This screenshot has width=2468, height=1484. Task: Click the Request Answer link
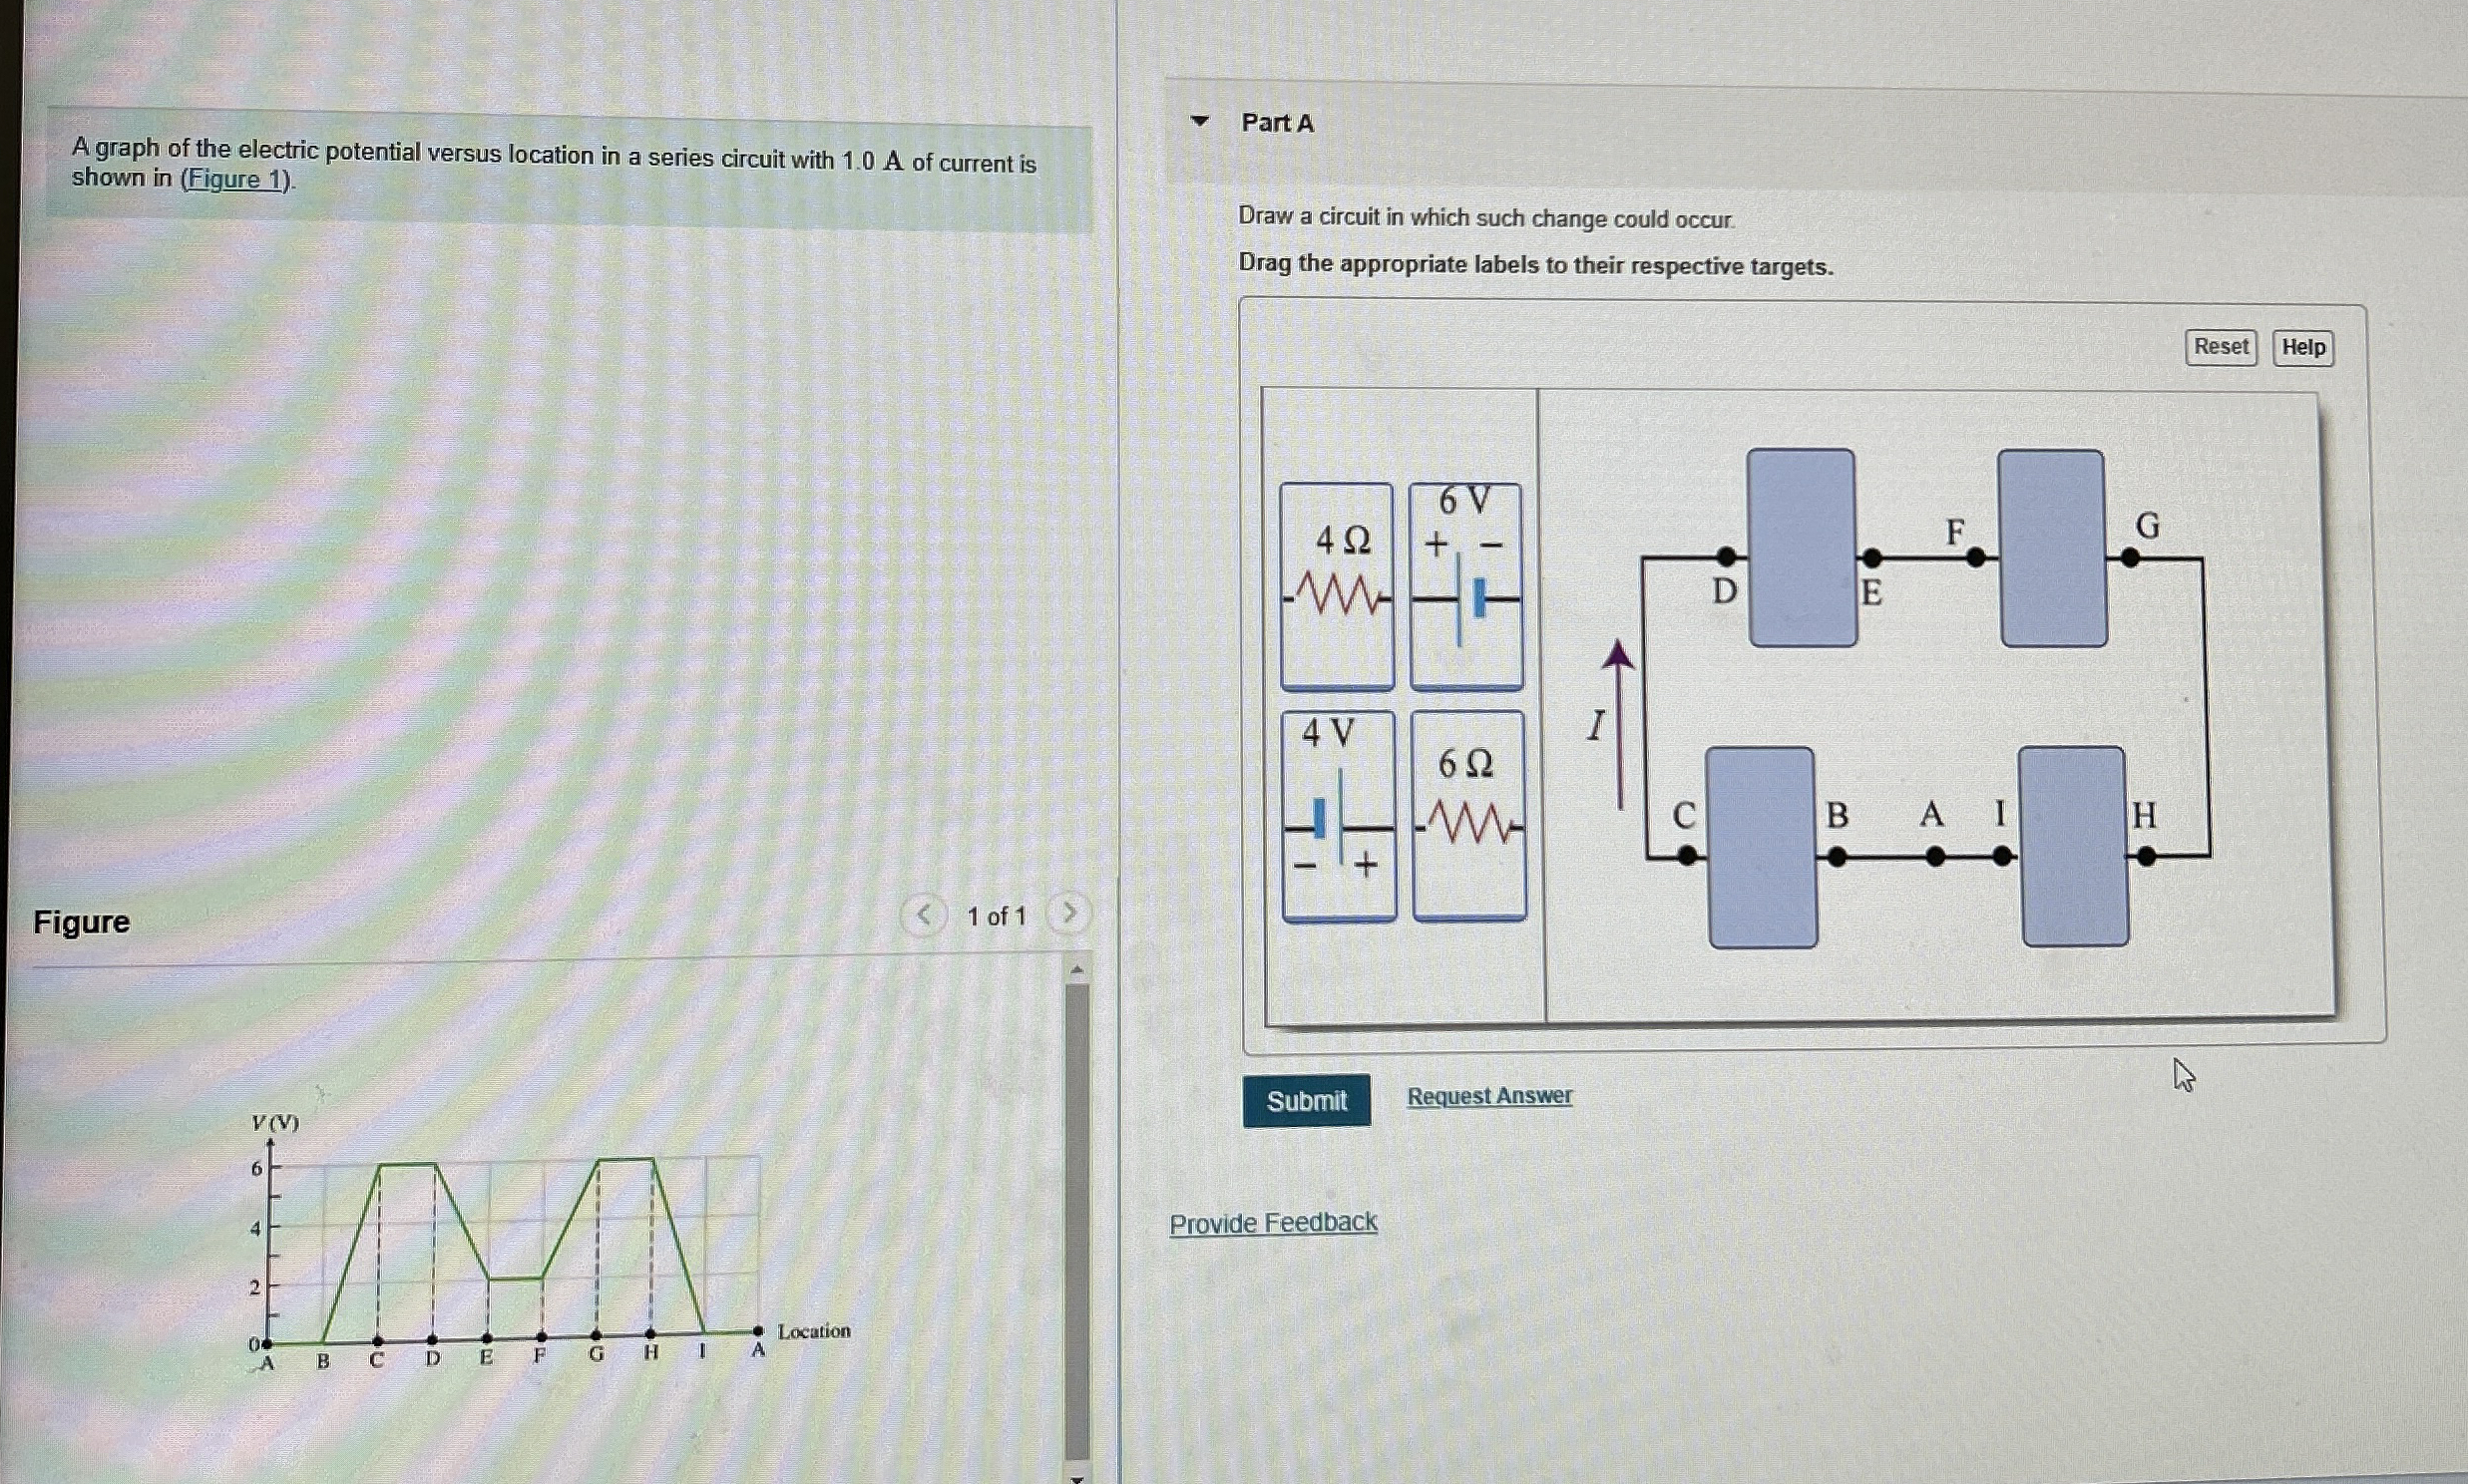click(1489, 1096)
